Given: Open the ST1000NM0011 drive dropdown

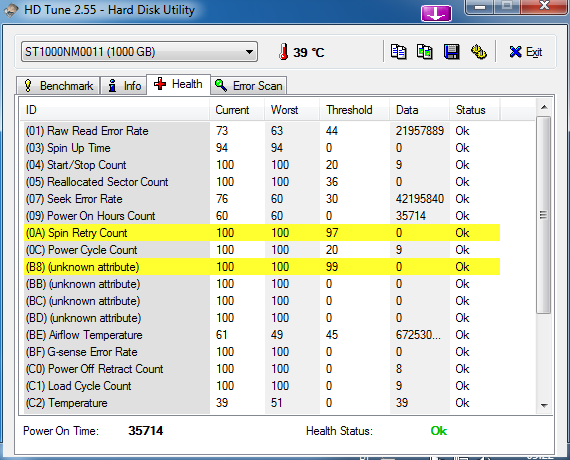Looking at the screenshot, I should [x=139, y=52].
